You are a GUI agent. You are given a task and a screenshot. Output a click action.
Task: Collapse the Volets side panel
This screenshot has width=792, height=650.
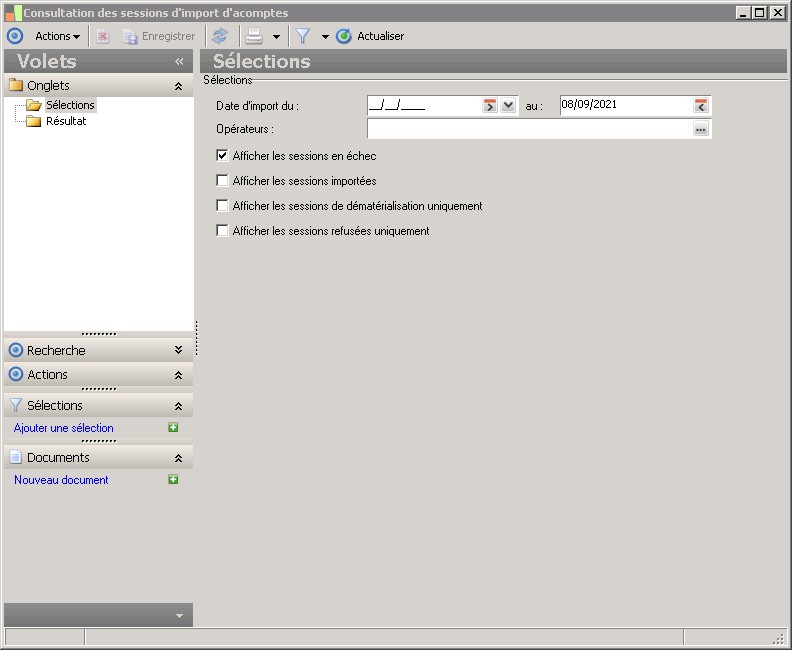[179, 61]
